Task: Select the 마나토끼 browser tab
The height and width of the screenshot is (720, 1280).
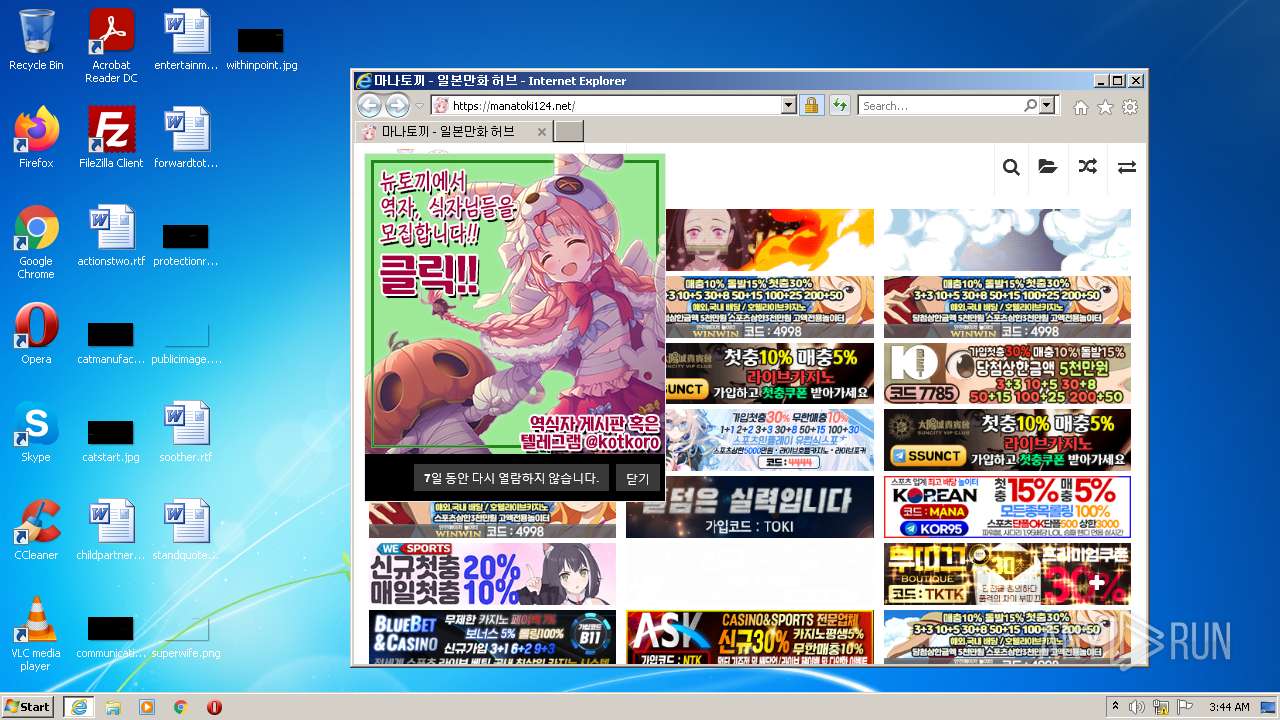Action: point(453,132)
